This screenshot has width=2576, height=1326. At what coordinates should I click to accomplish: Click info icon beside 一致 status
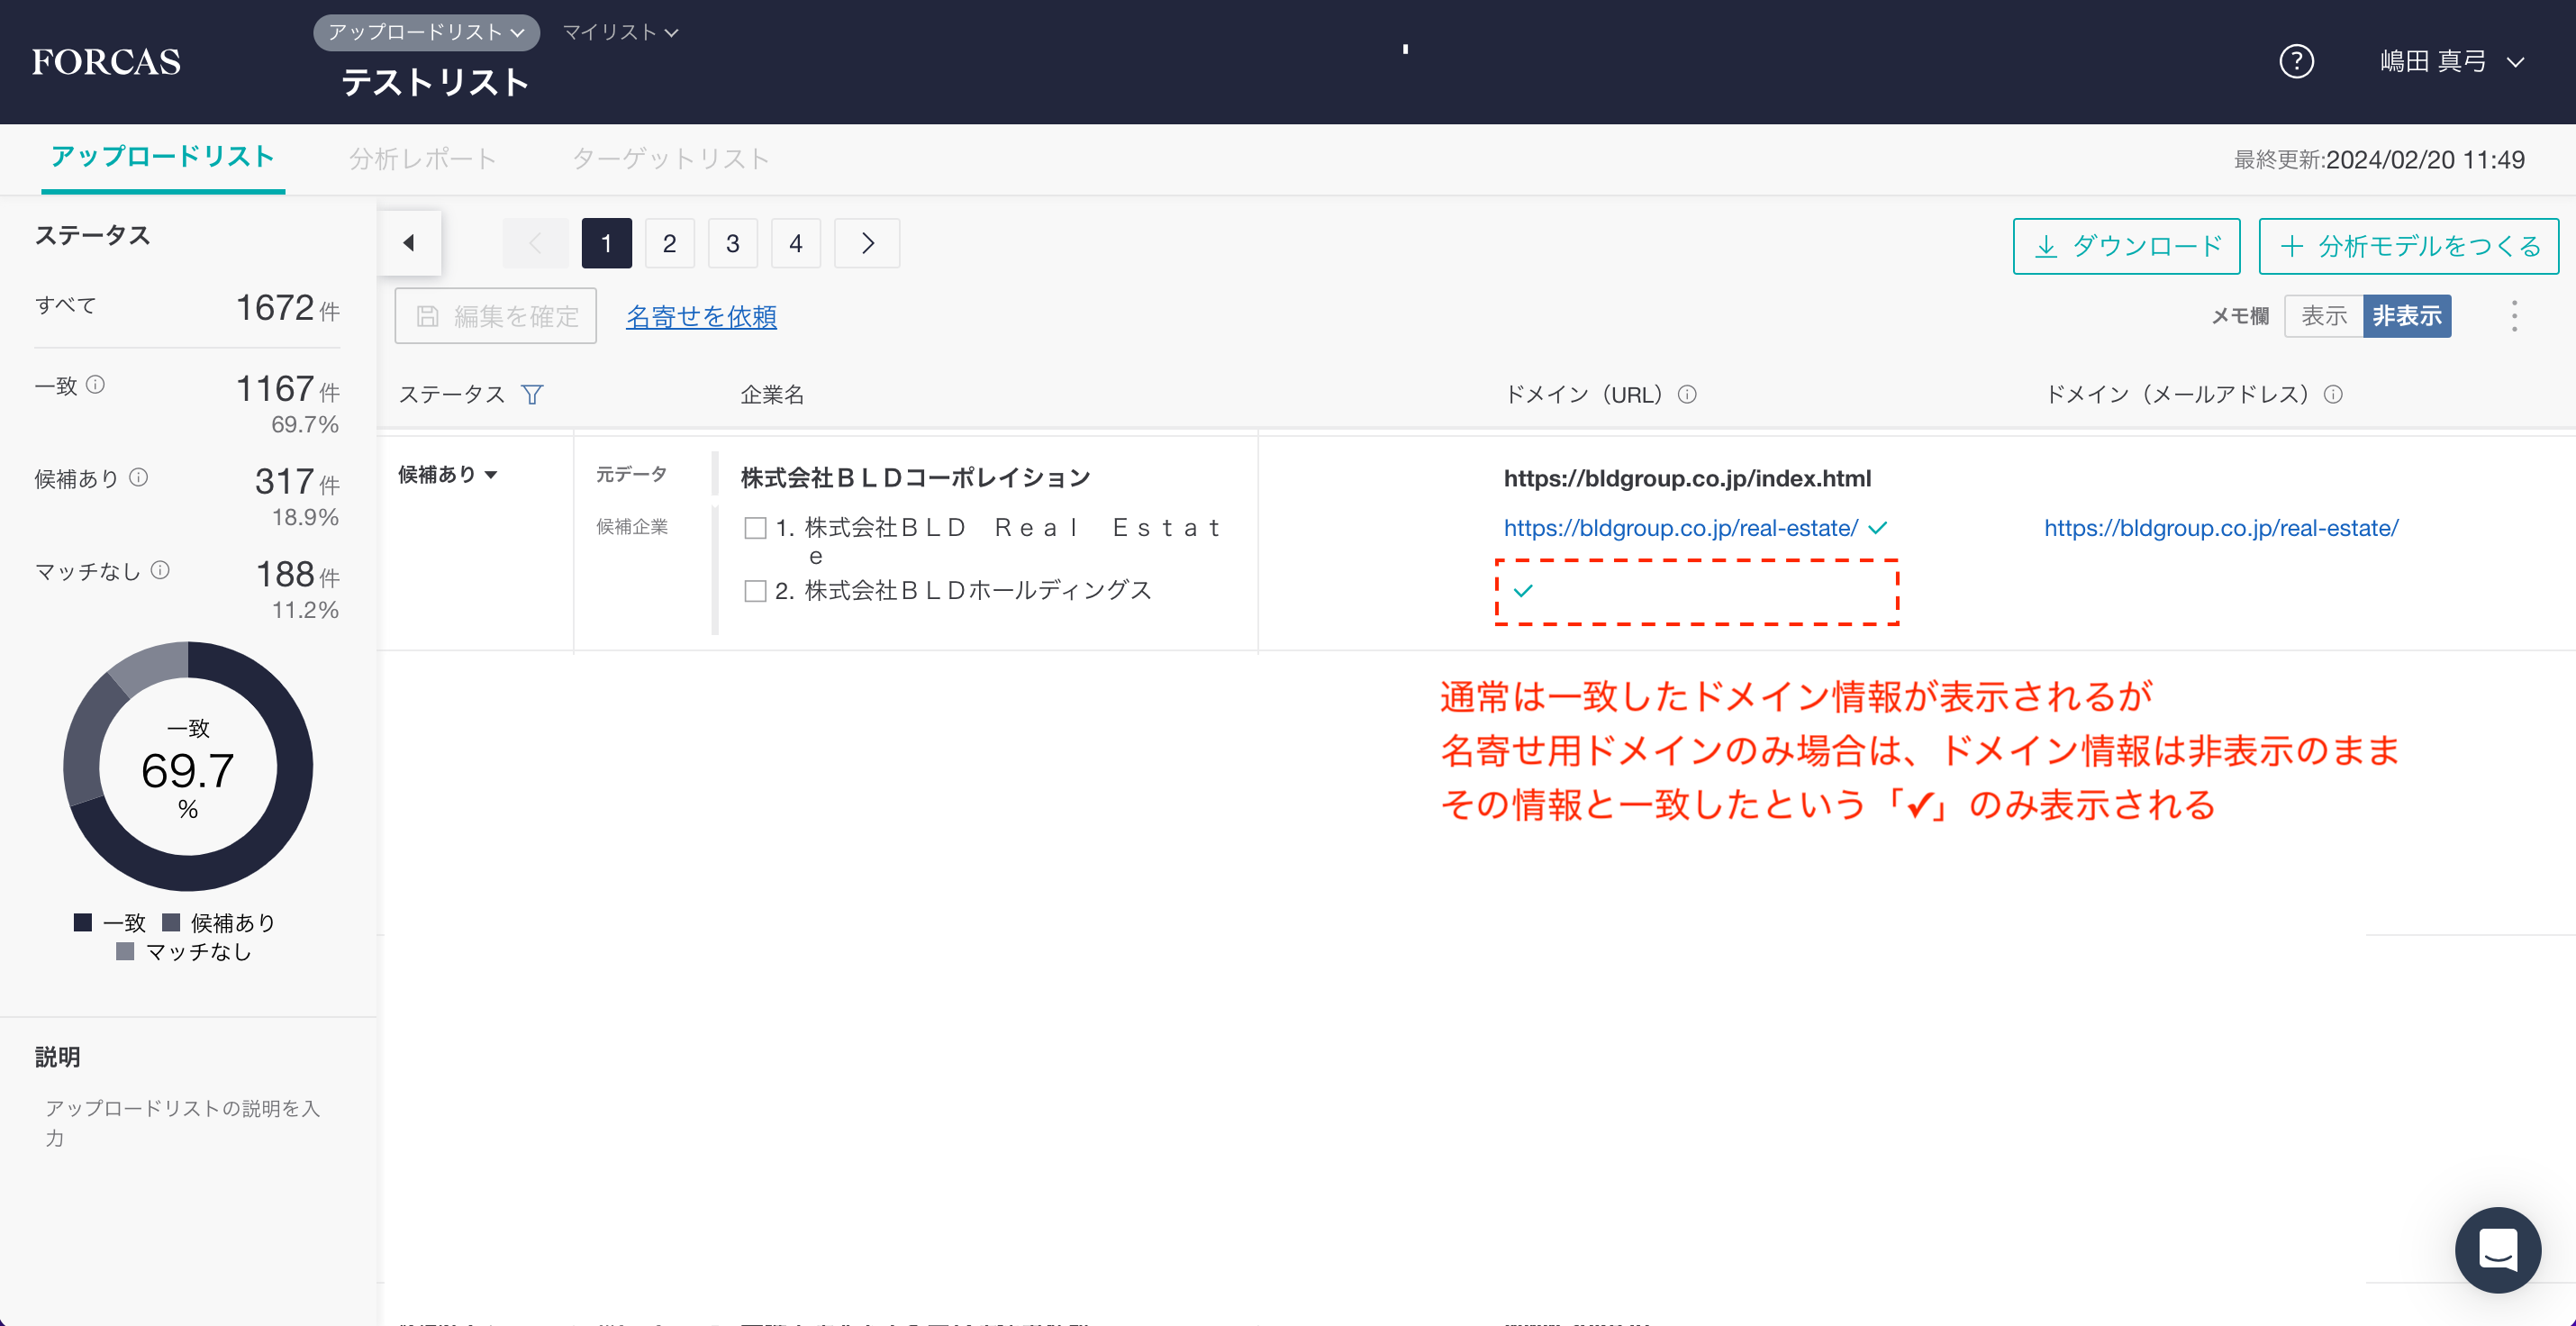tap(96, 385)
